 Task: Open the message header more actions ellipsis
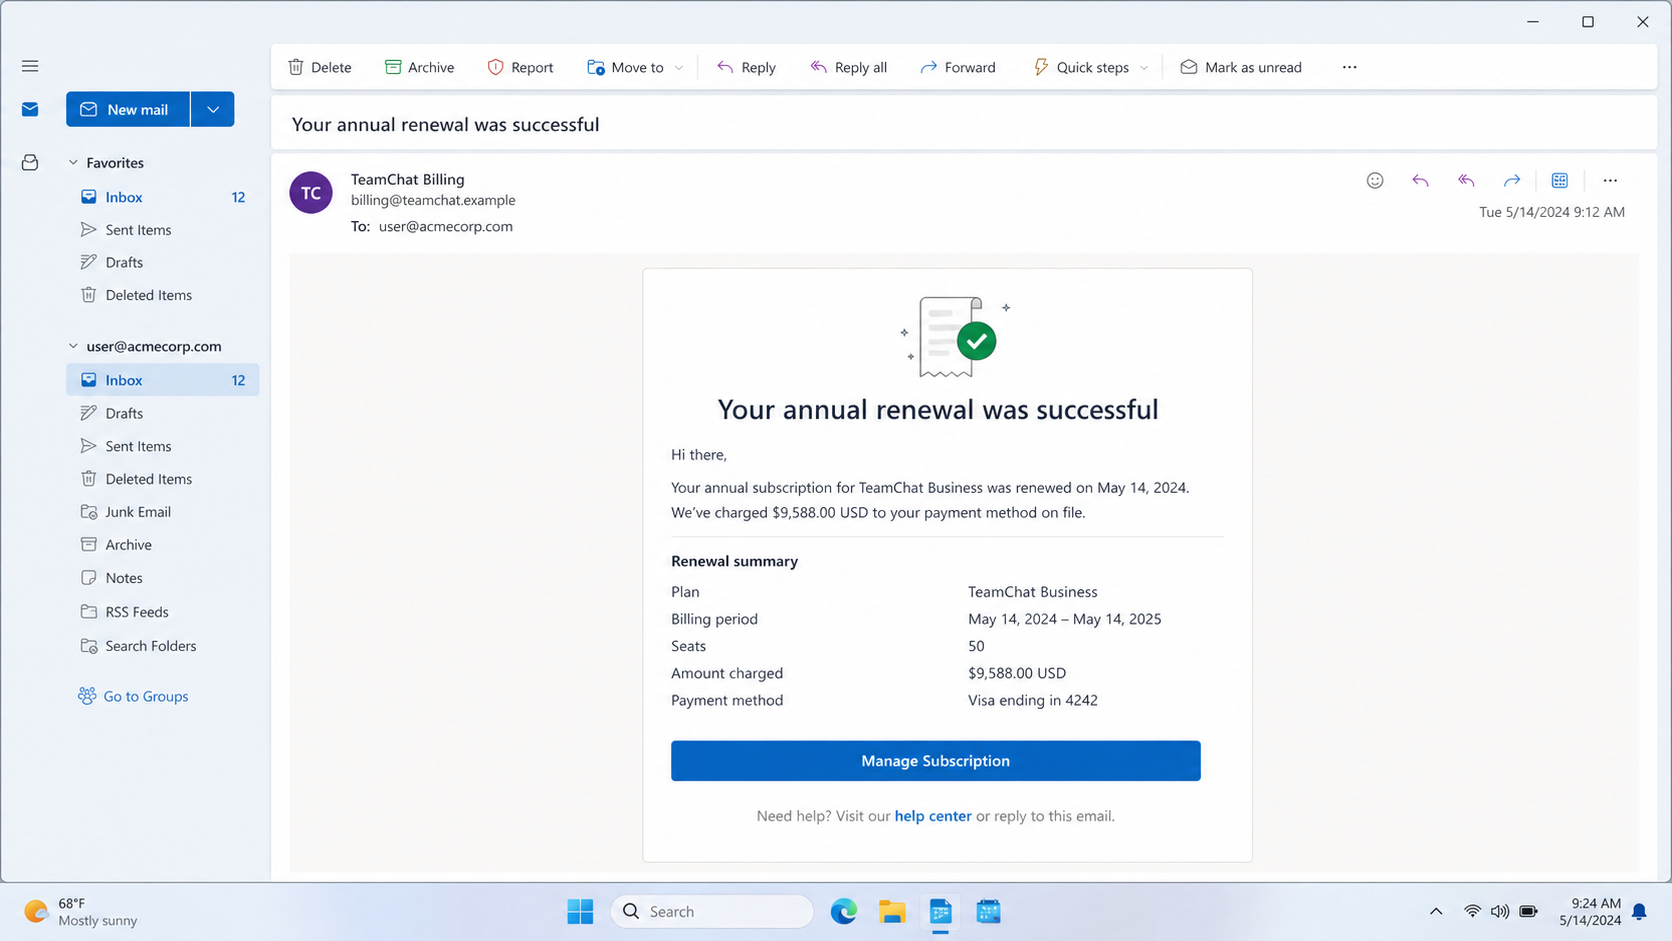click(1610, 180)
